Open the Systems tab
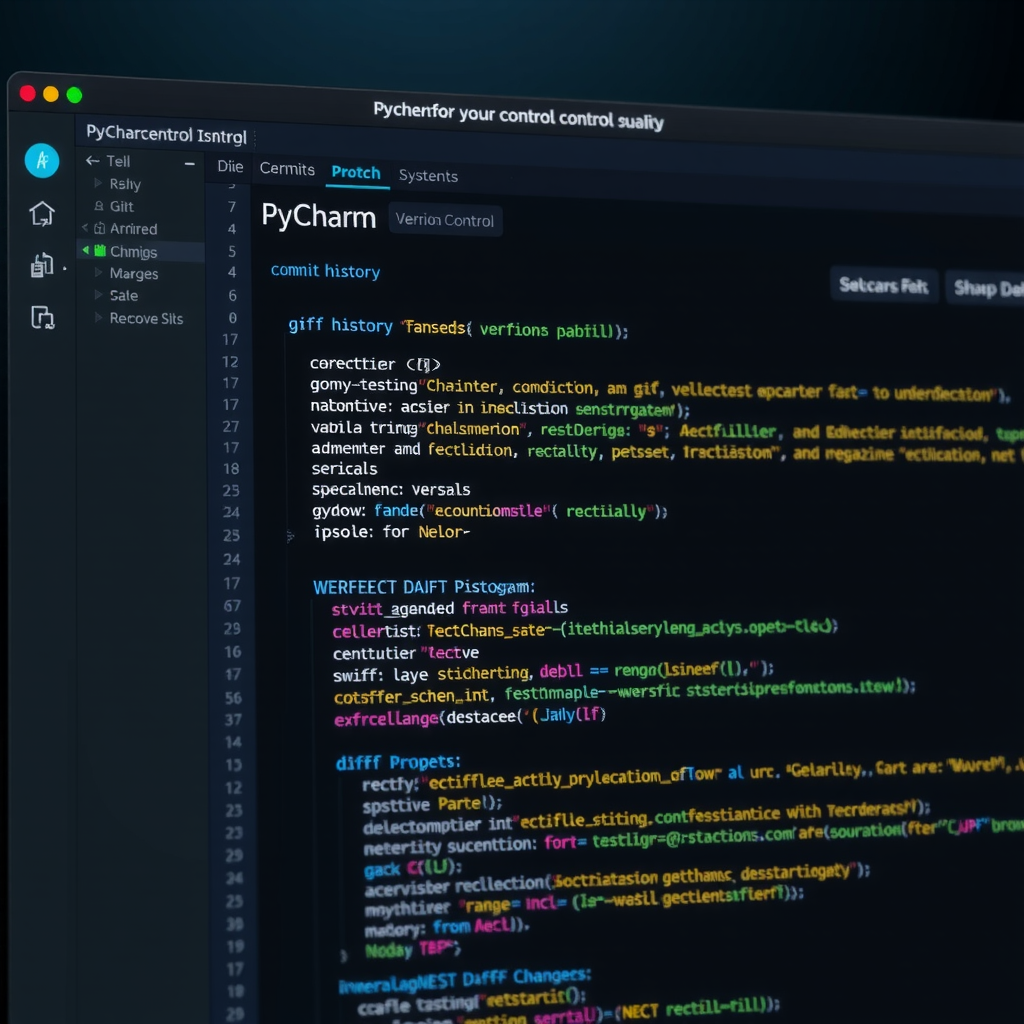This screenshot has width=1024, height=1024. click(428, 175)
